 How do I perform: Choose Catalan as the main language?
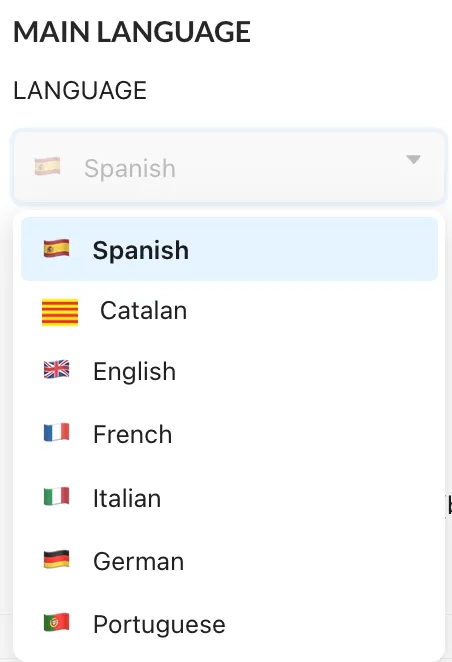tap(229, 312)
